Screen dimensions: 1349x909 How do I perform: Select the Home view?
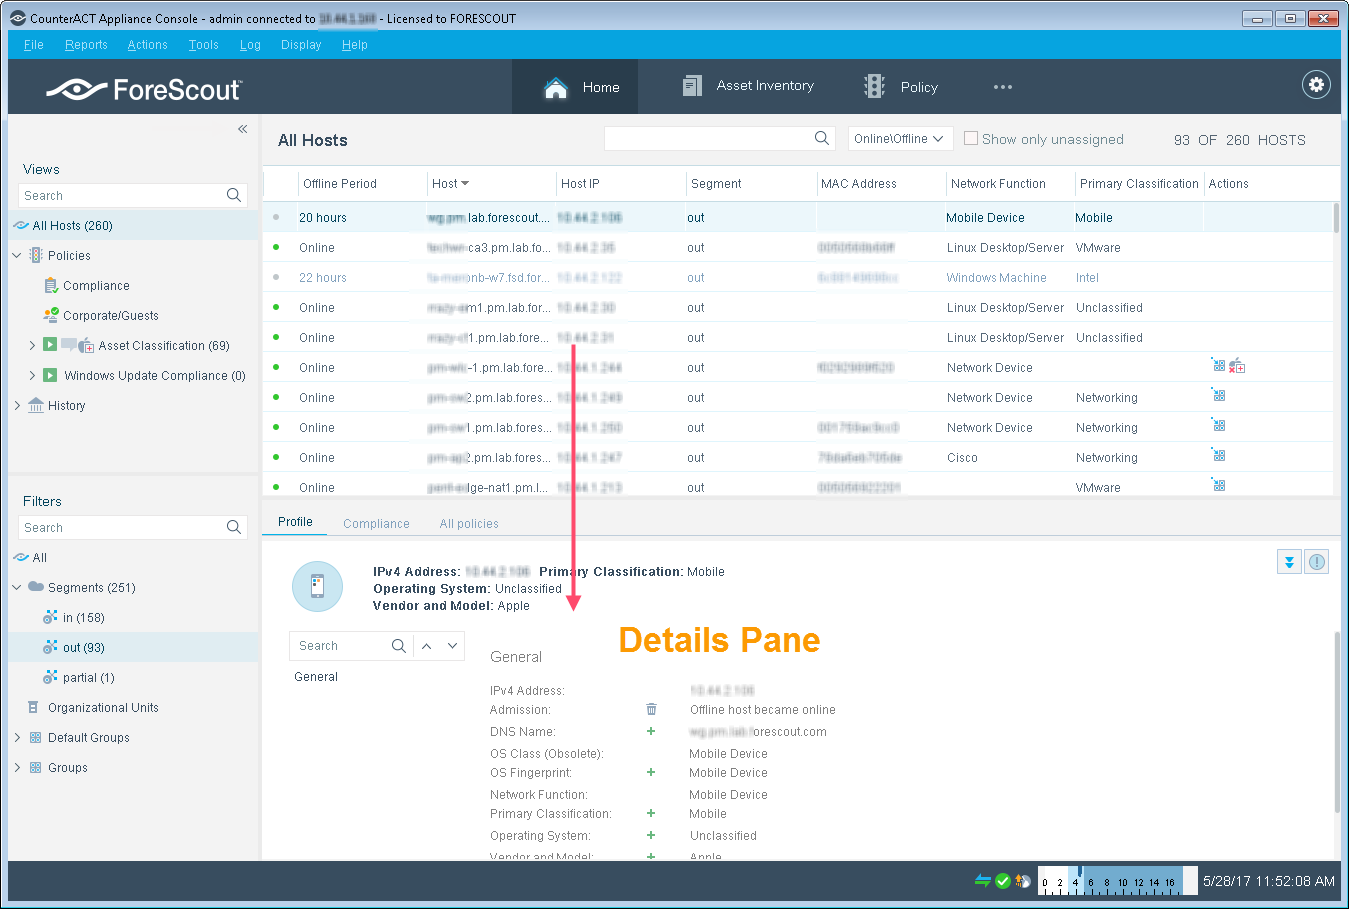pyautogui.click(x=575, y=87)
